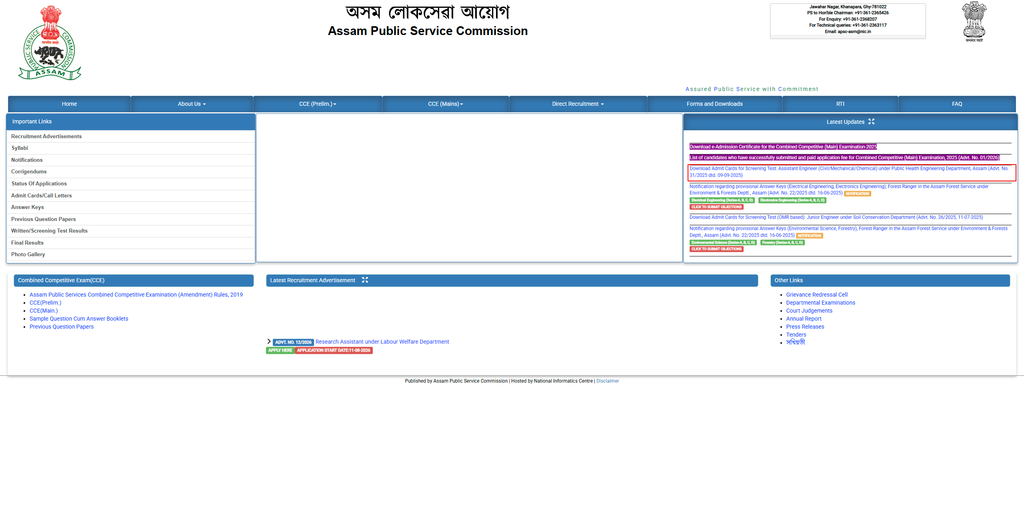Expand the Latest Updates panel with fullscreen icon
This screenshot has width=1024, height=508.
click(871, 122)
